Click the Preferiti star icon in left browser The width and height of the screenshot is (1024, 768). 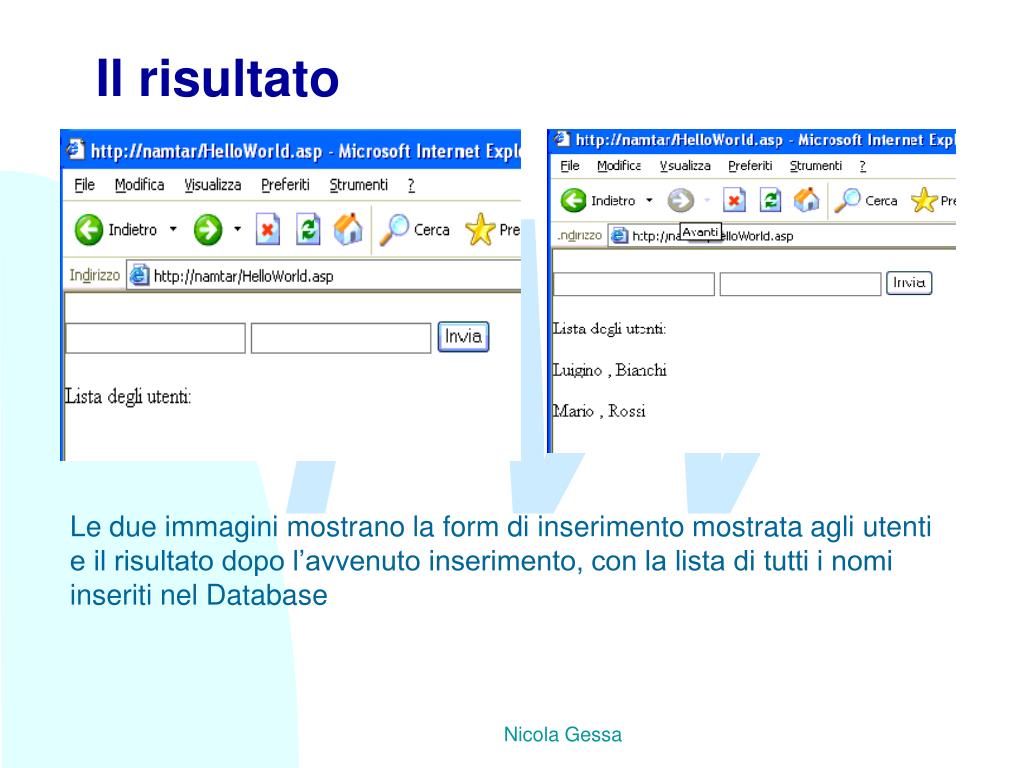click(480, 230)
